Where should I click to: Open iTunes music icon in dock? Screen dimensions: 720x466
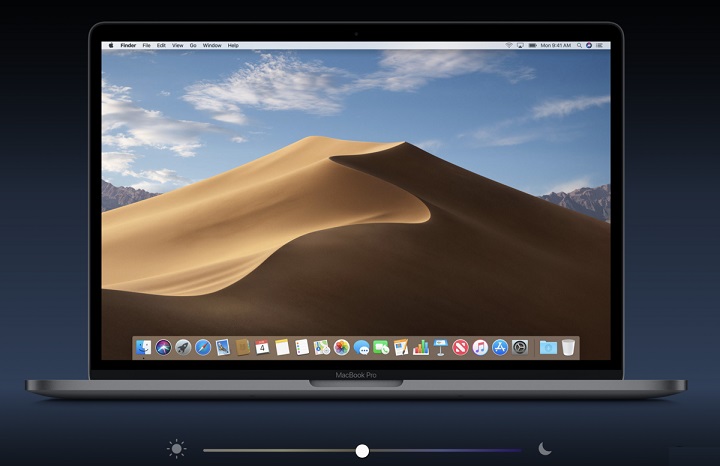480,348
